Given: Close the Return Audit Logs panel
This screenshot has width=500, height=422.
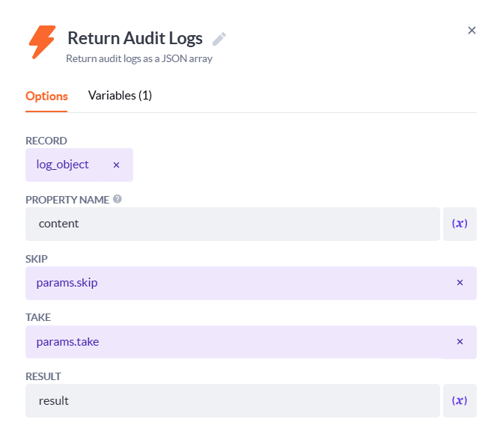Looking at the screenshot, I should point(471,31).
